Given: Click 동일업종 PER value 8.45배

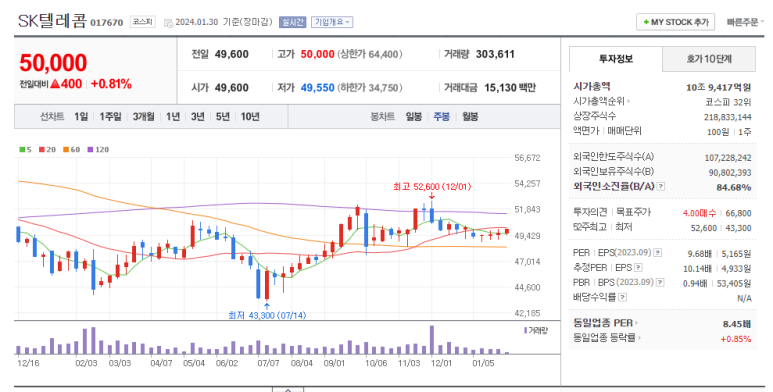Looking at the screenshot, I should click(737, 324).
